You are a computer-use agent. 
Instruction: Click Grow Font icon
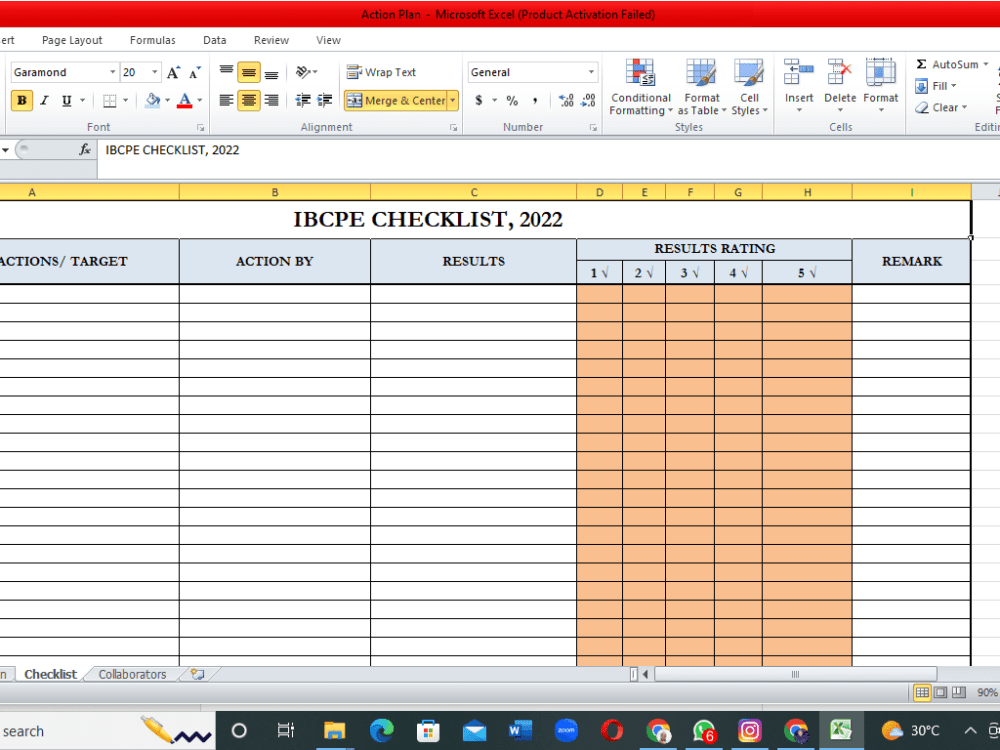click(173, 72)
